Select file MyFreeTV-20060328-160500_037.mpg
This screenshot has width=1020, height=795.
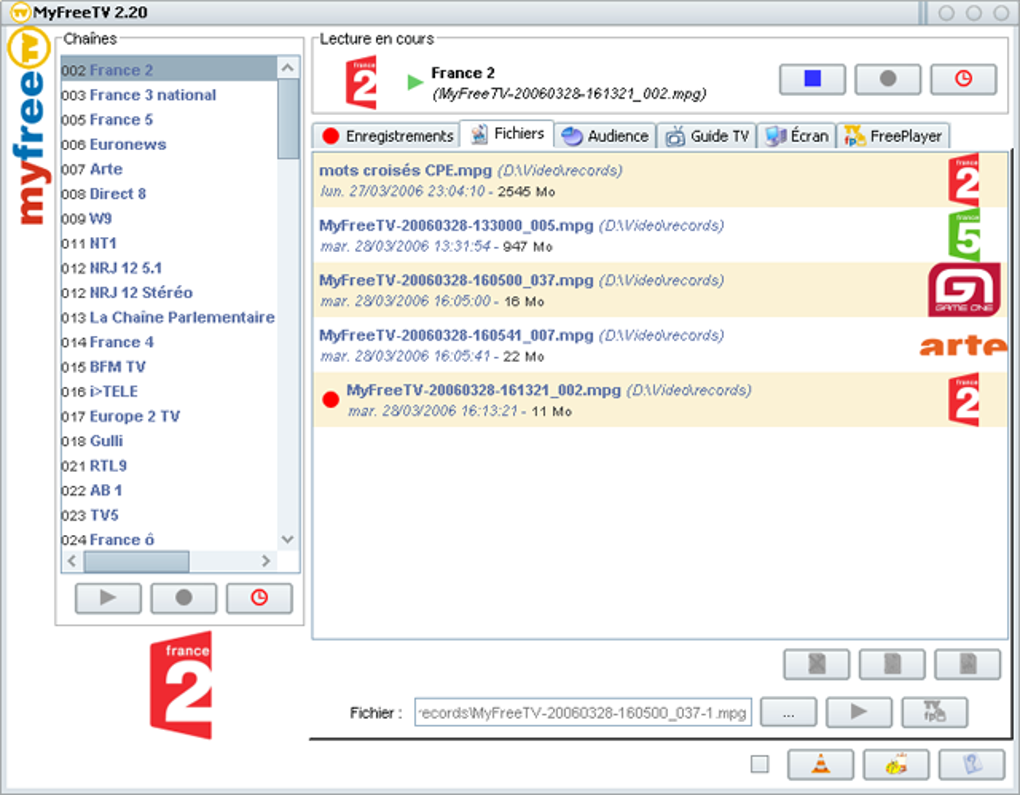tap(660, 290)
